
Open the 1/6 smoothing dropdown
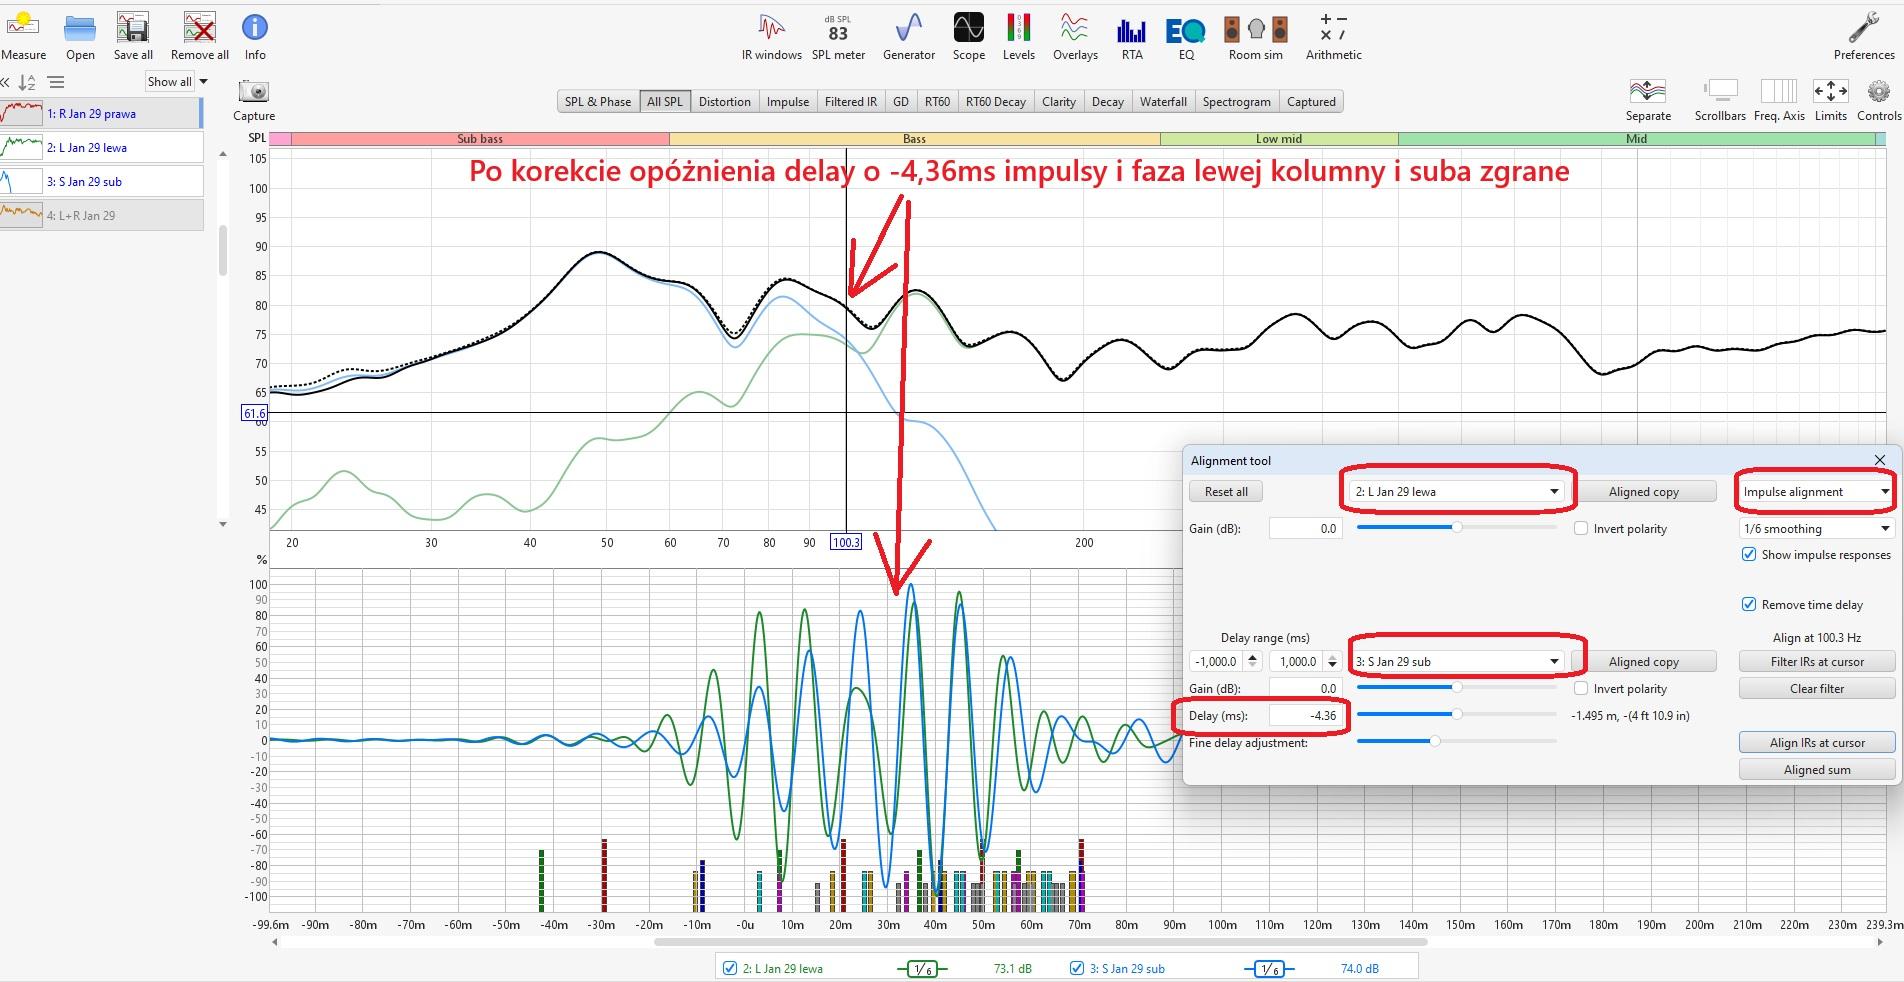1816,529
